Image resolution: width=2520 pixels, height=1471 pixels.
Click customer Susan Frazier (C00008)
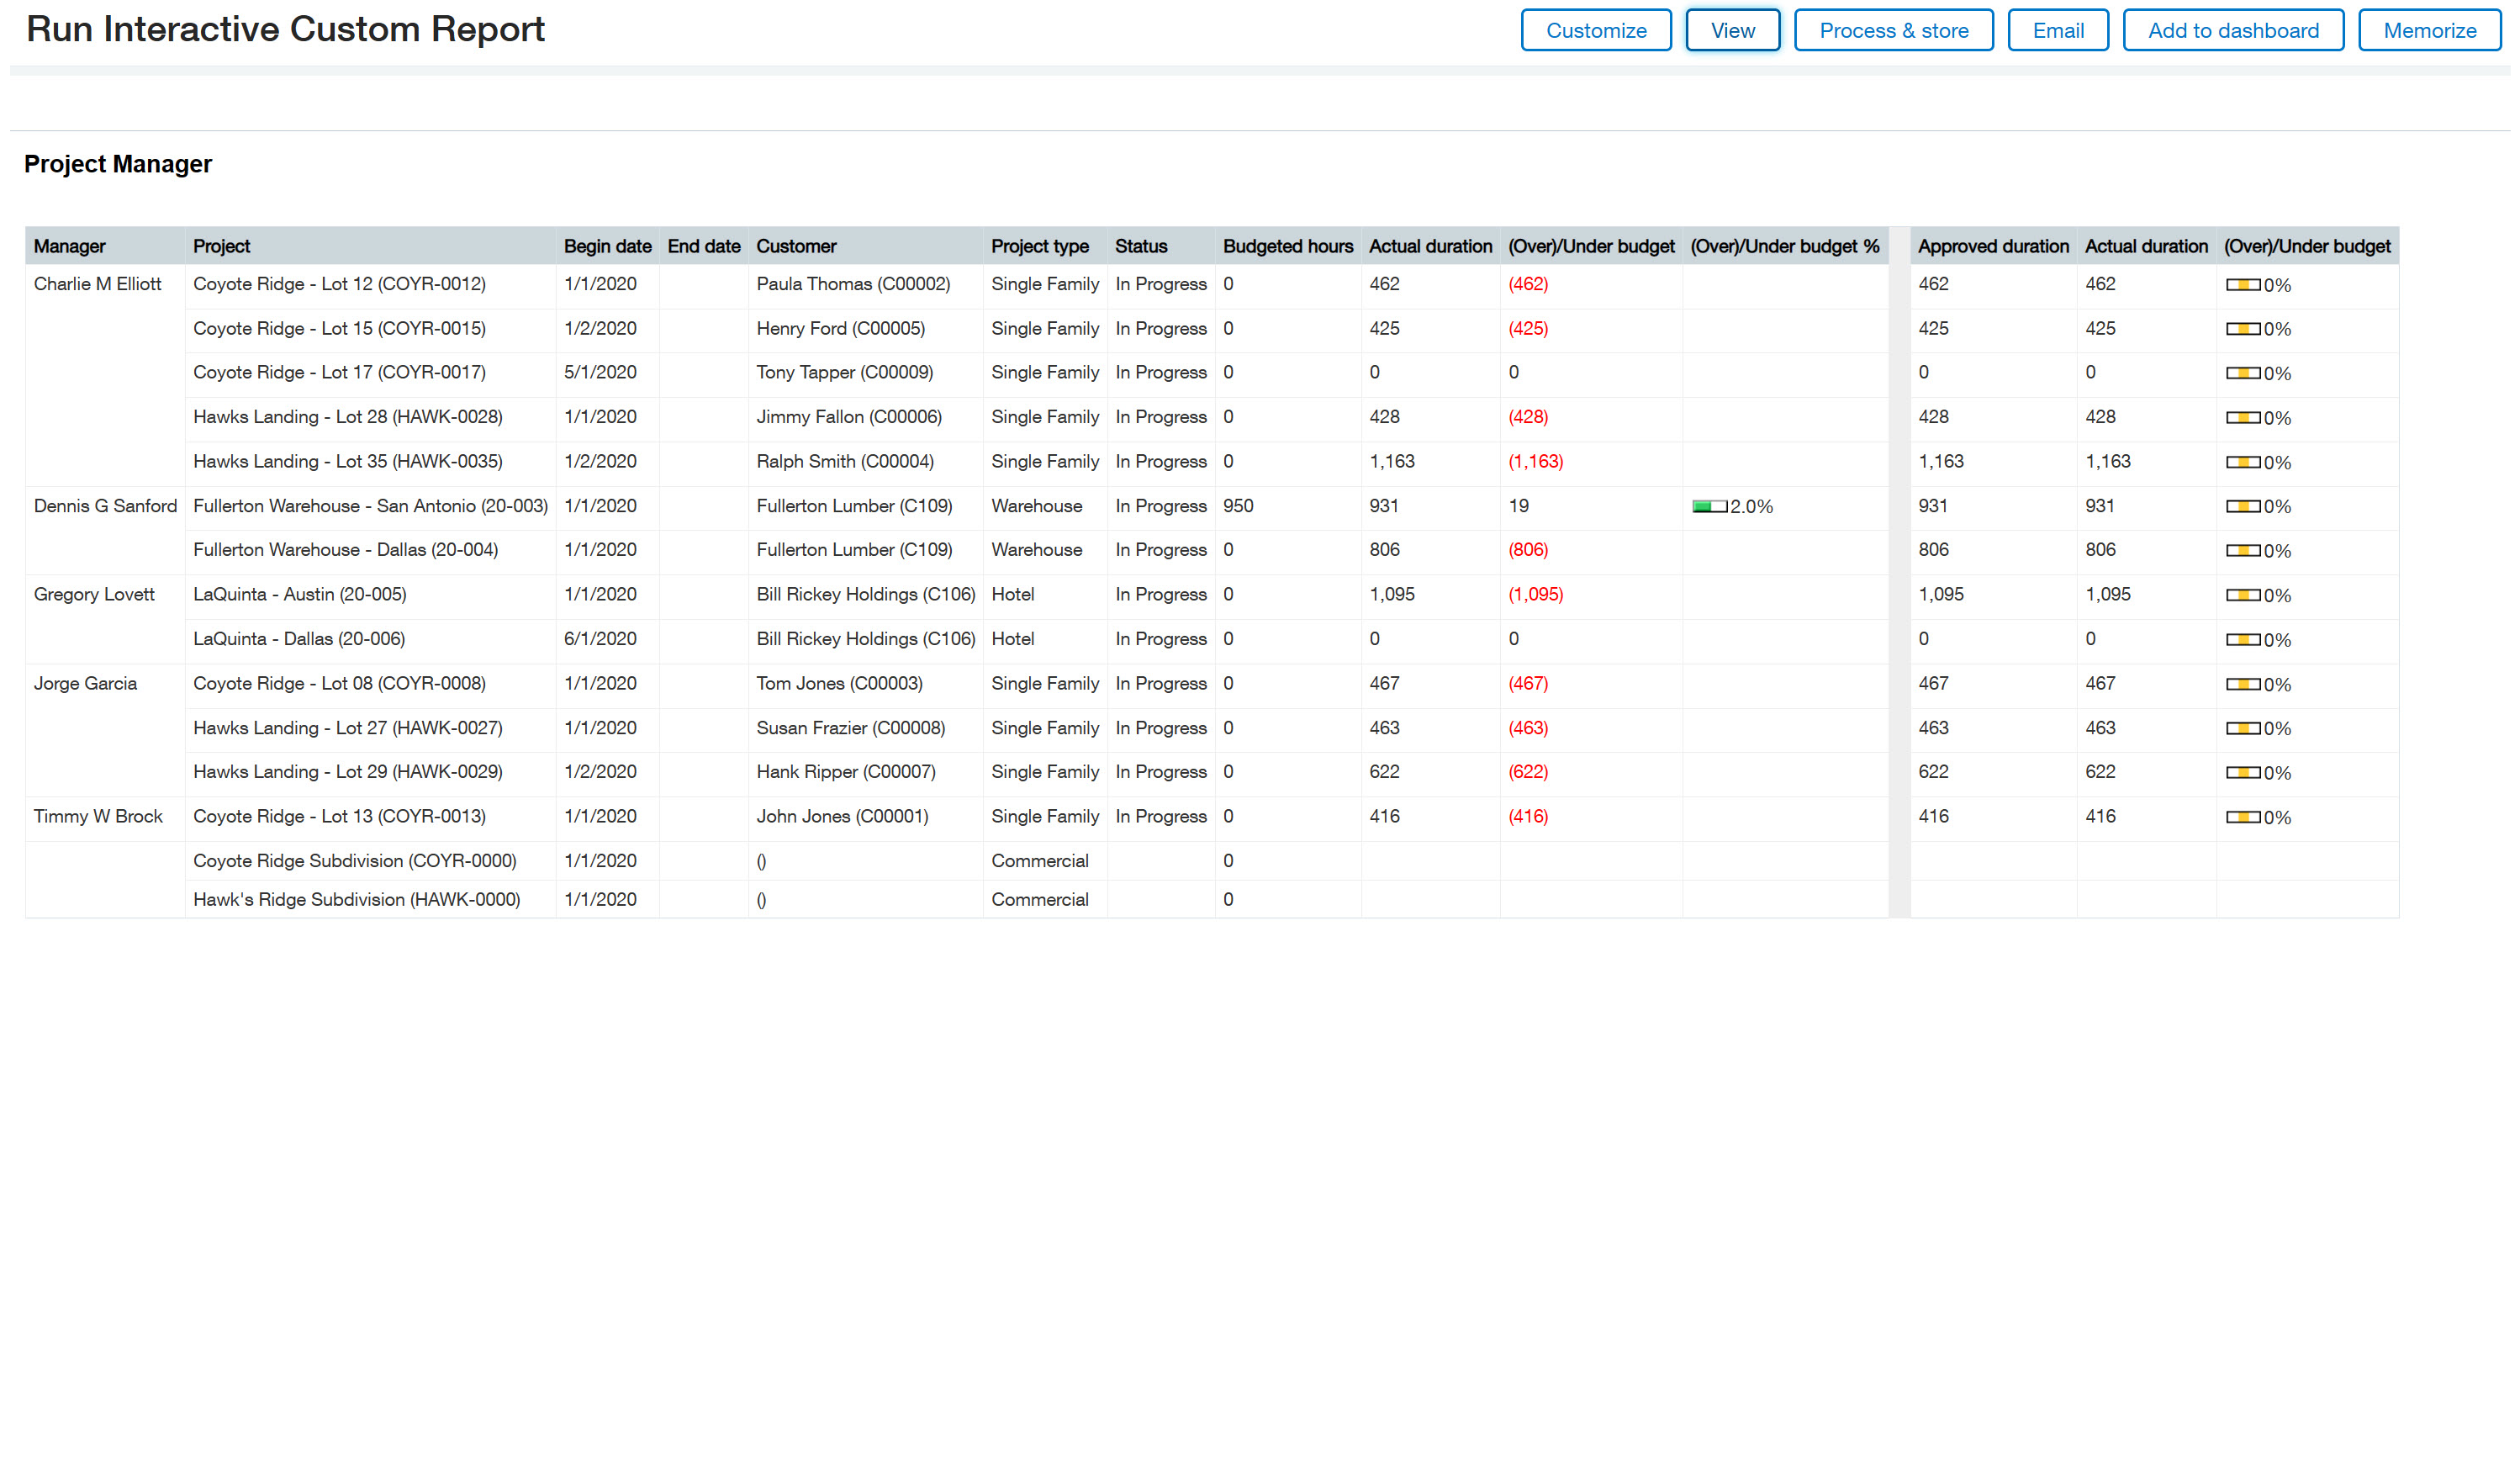pos(850,728)
